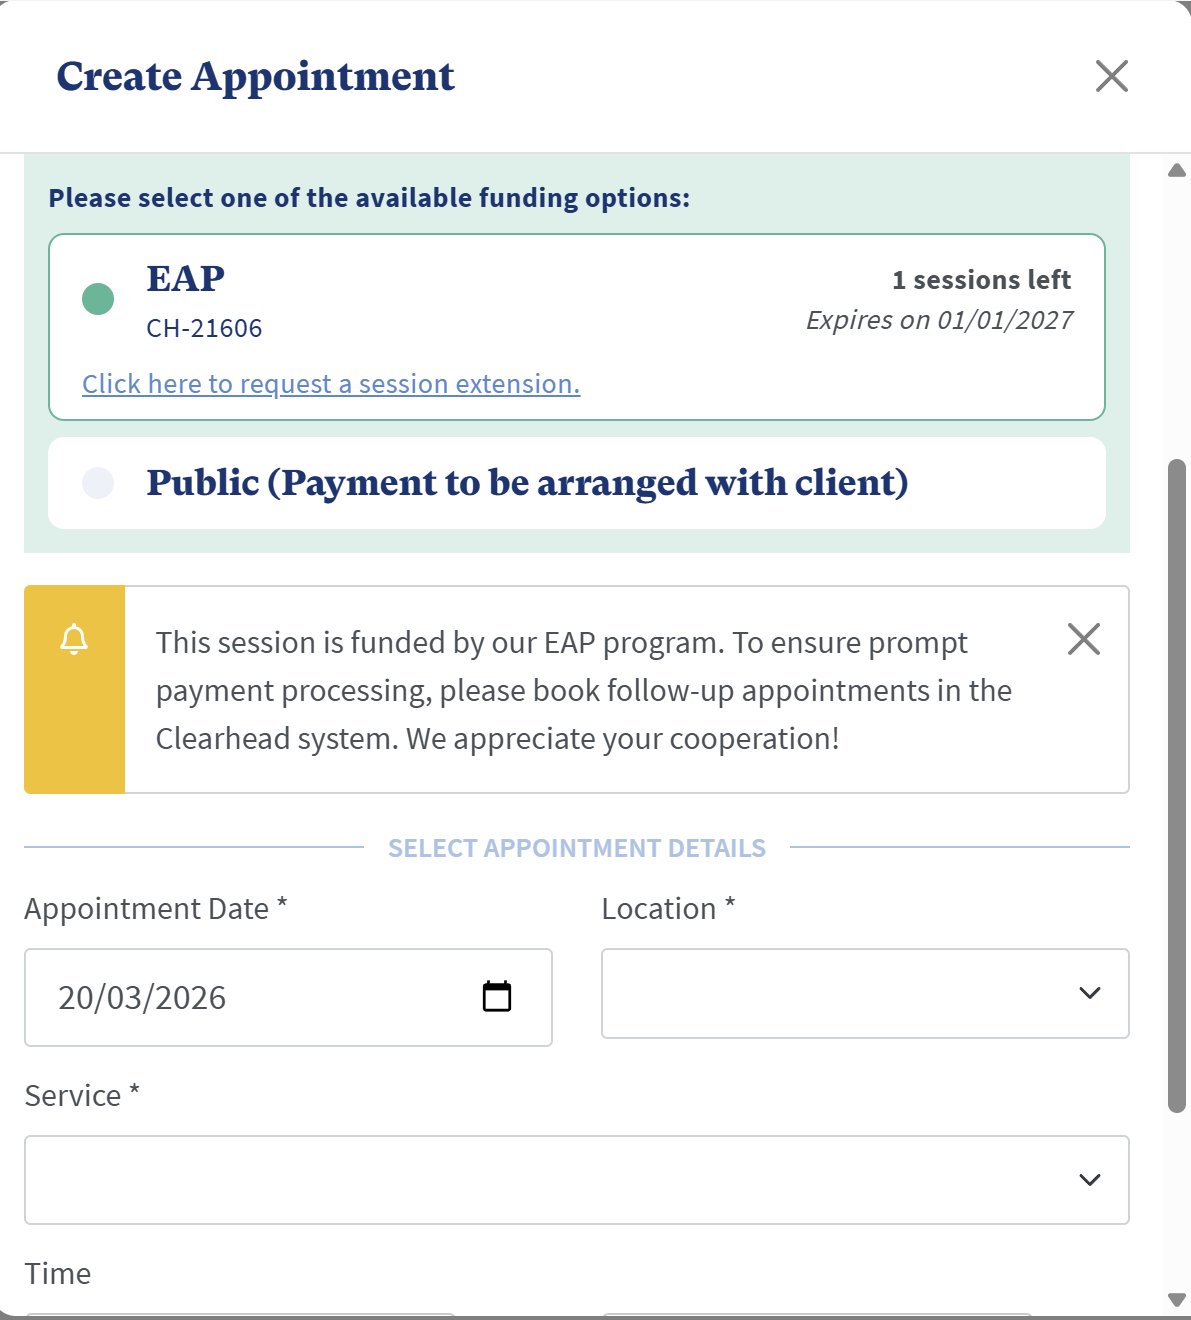This screenshot has height=1320, width=1191.
Task: Dismiss the EAP program notification banner
Action: (1083, 639)
